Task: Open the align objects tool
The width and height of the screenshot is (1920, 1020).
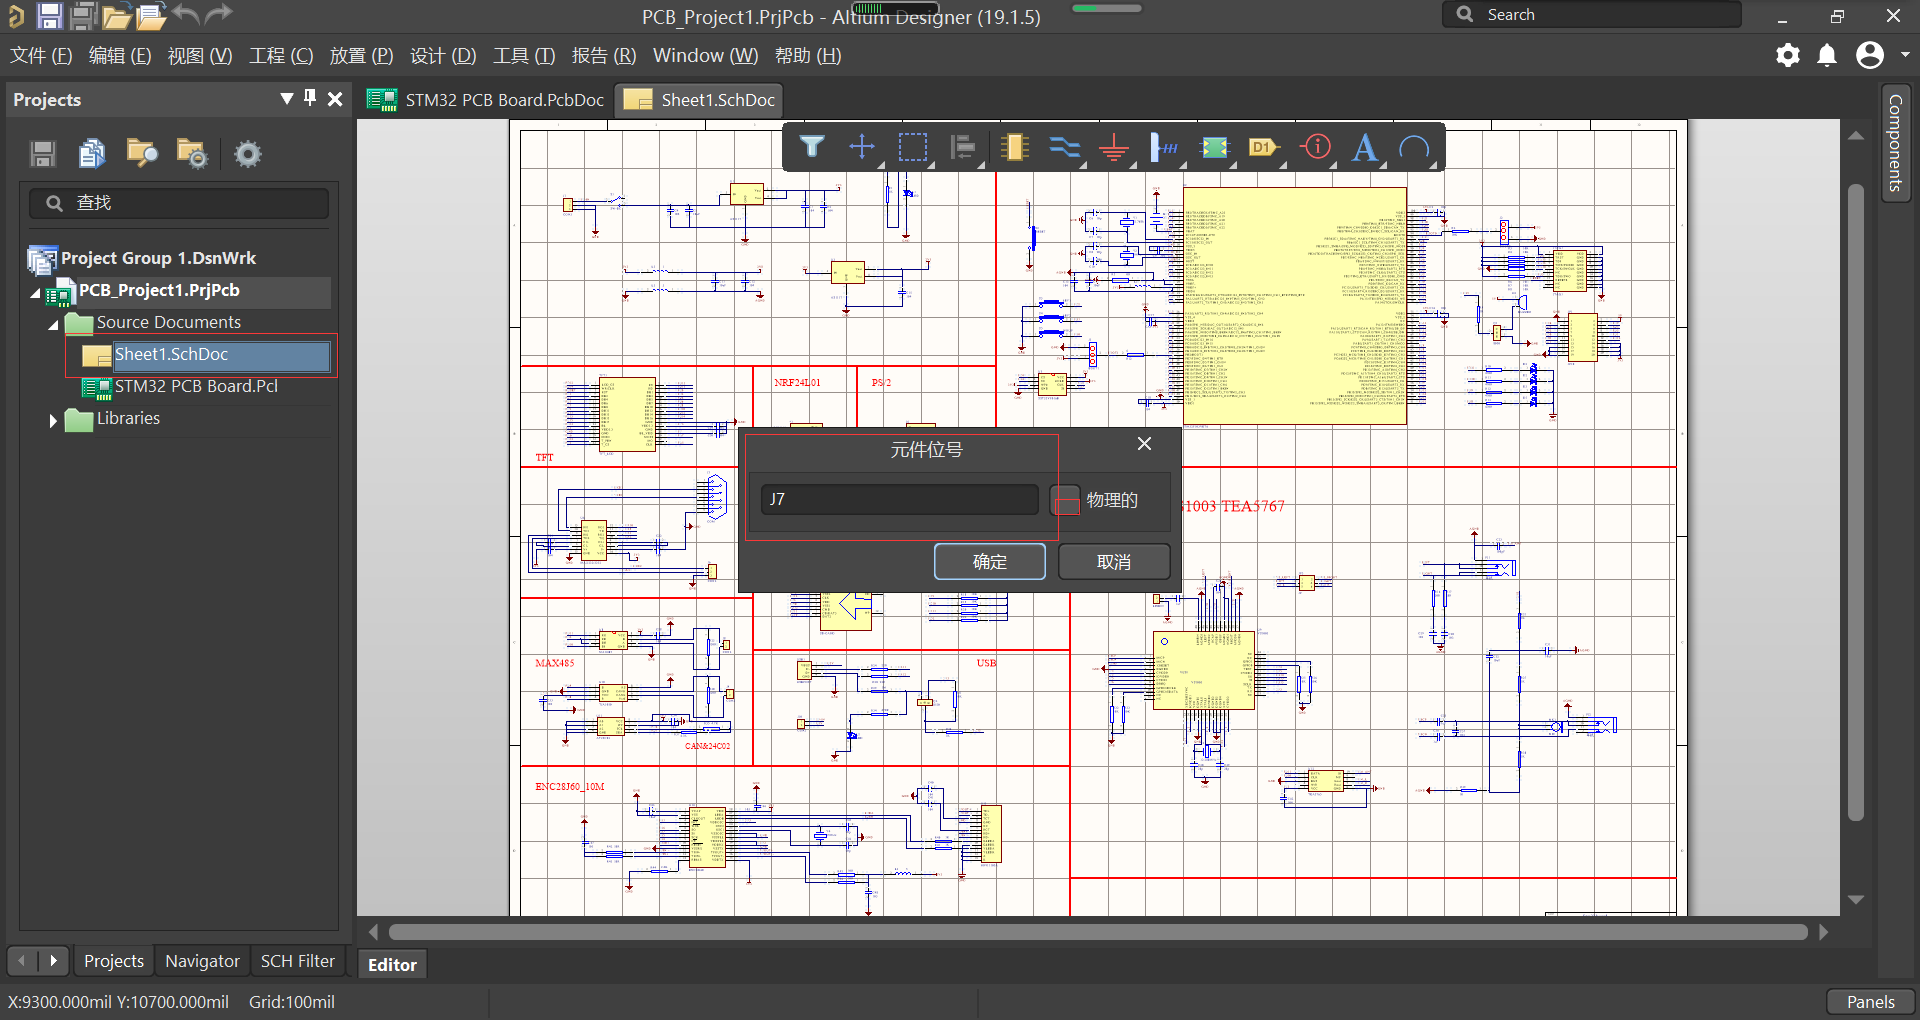Action: (x=963, y=147)
